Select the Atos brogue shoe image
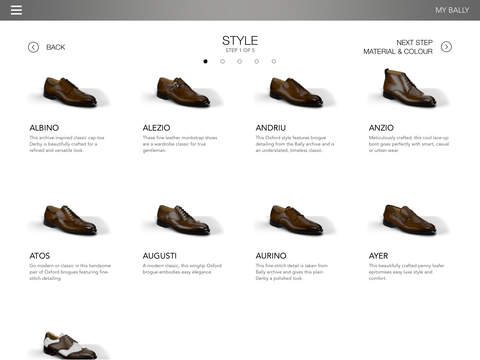Screen dimensions: 480x360 [70, 219]
